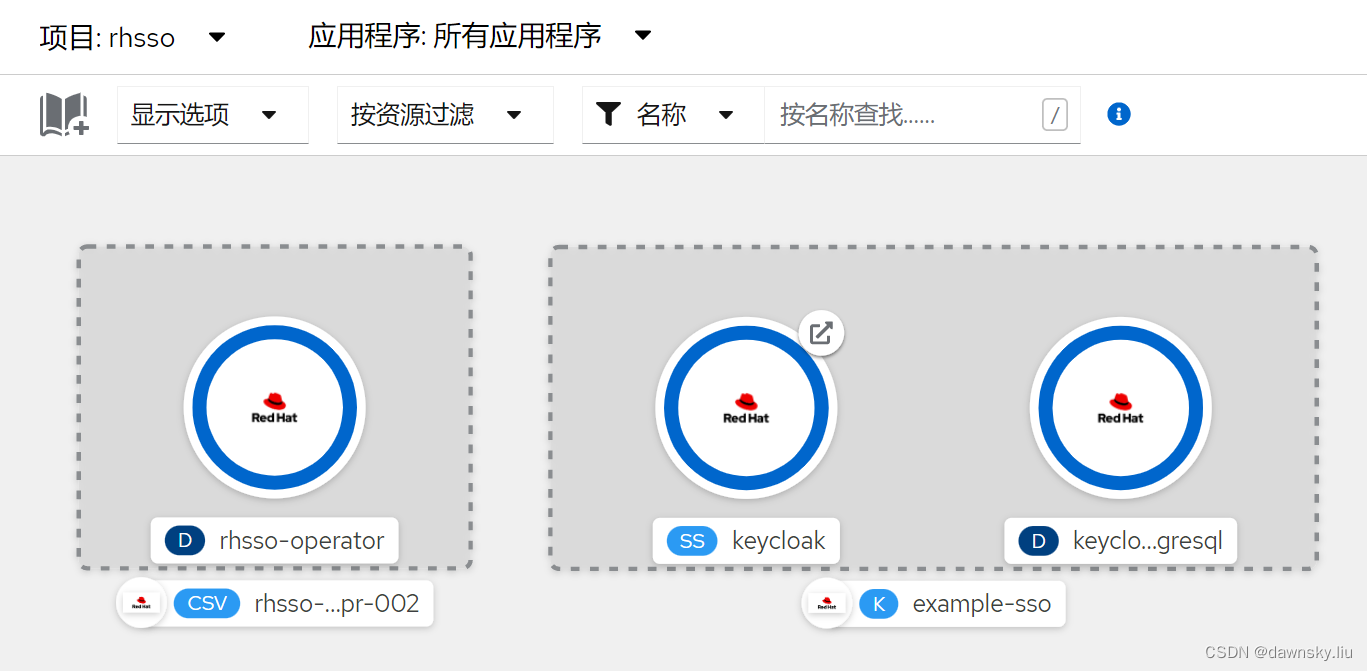Viewport: 1367px width, 671px height.
Task: Focus the find-by-name search field
Action: coord(922,115)
